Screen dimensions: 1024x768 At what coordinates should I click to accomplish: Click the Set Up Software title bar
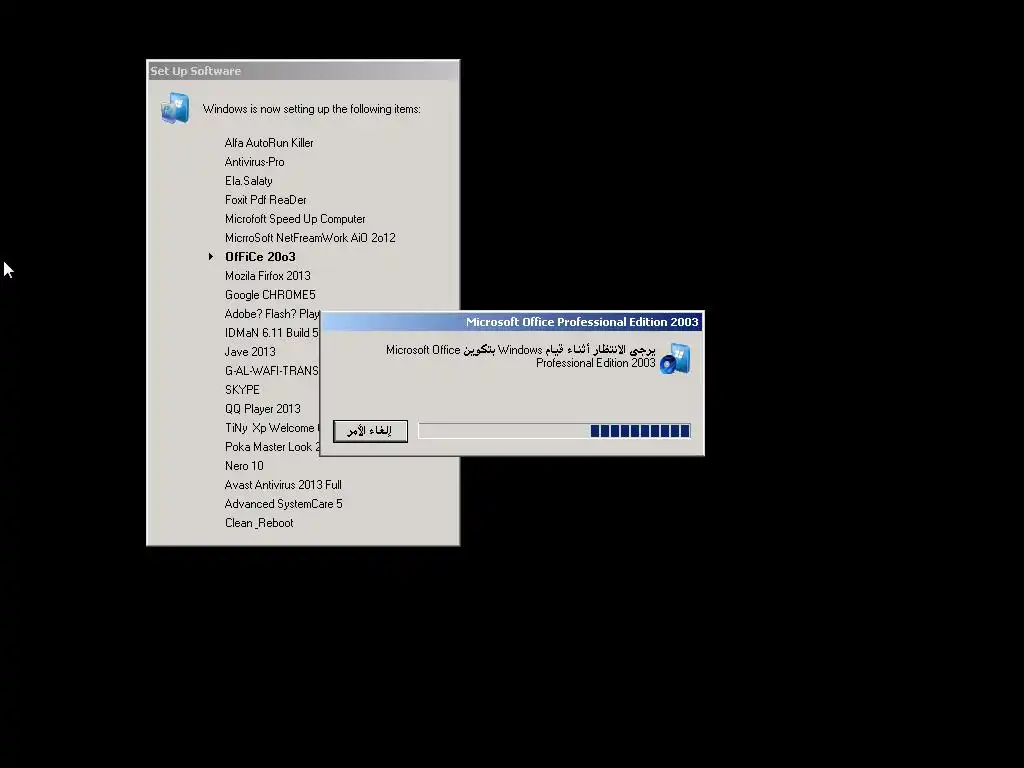click(303, 71)
